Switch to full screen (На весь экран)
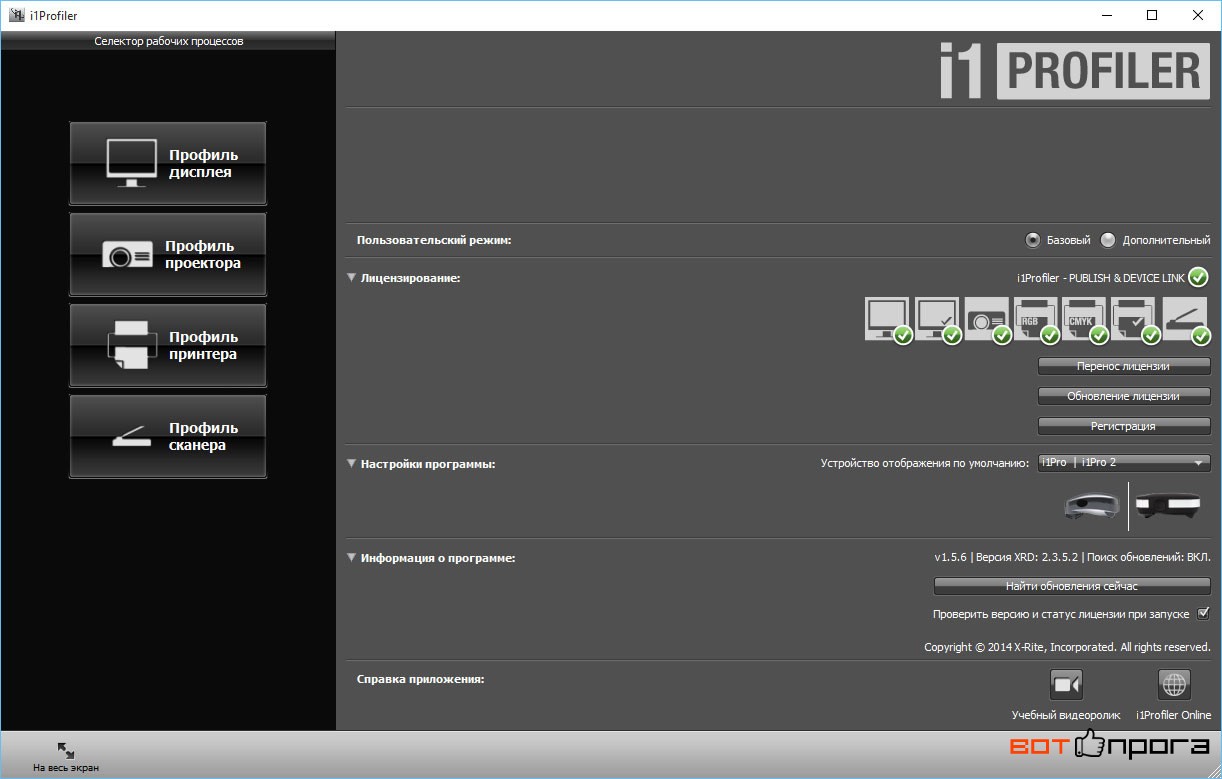 pyautogui.click(x=66, y=757)
